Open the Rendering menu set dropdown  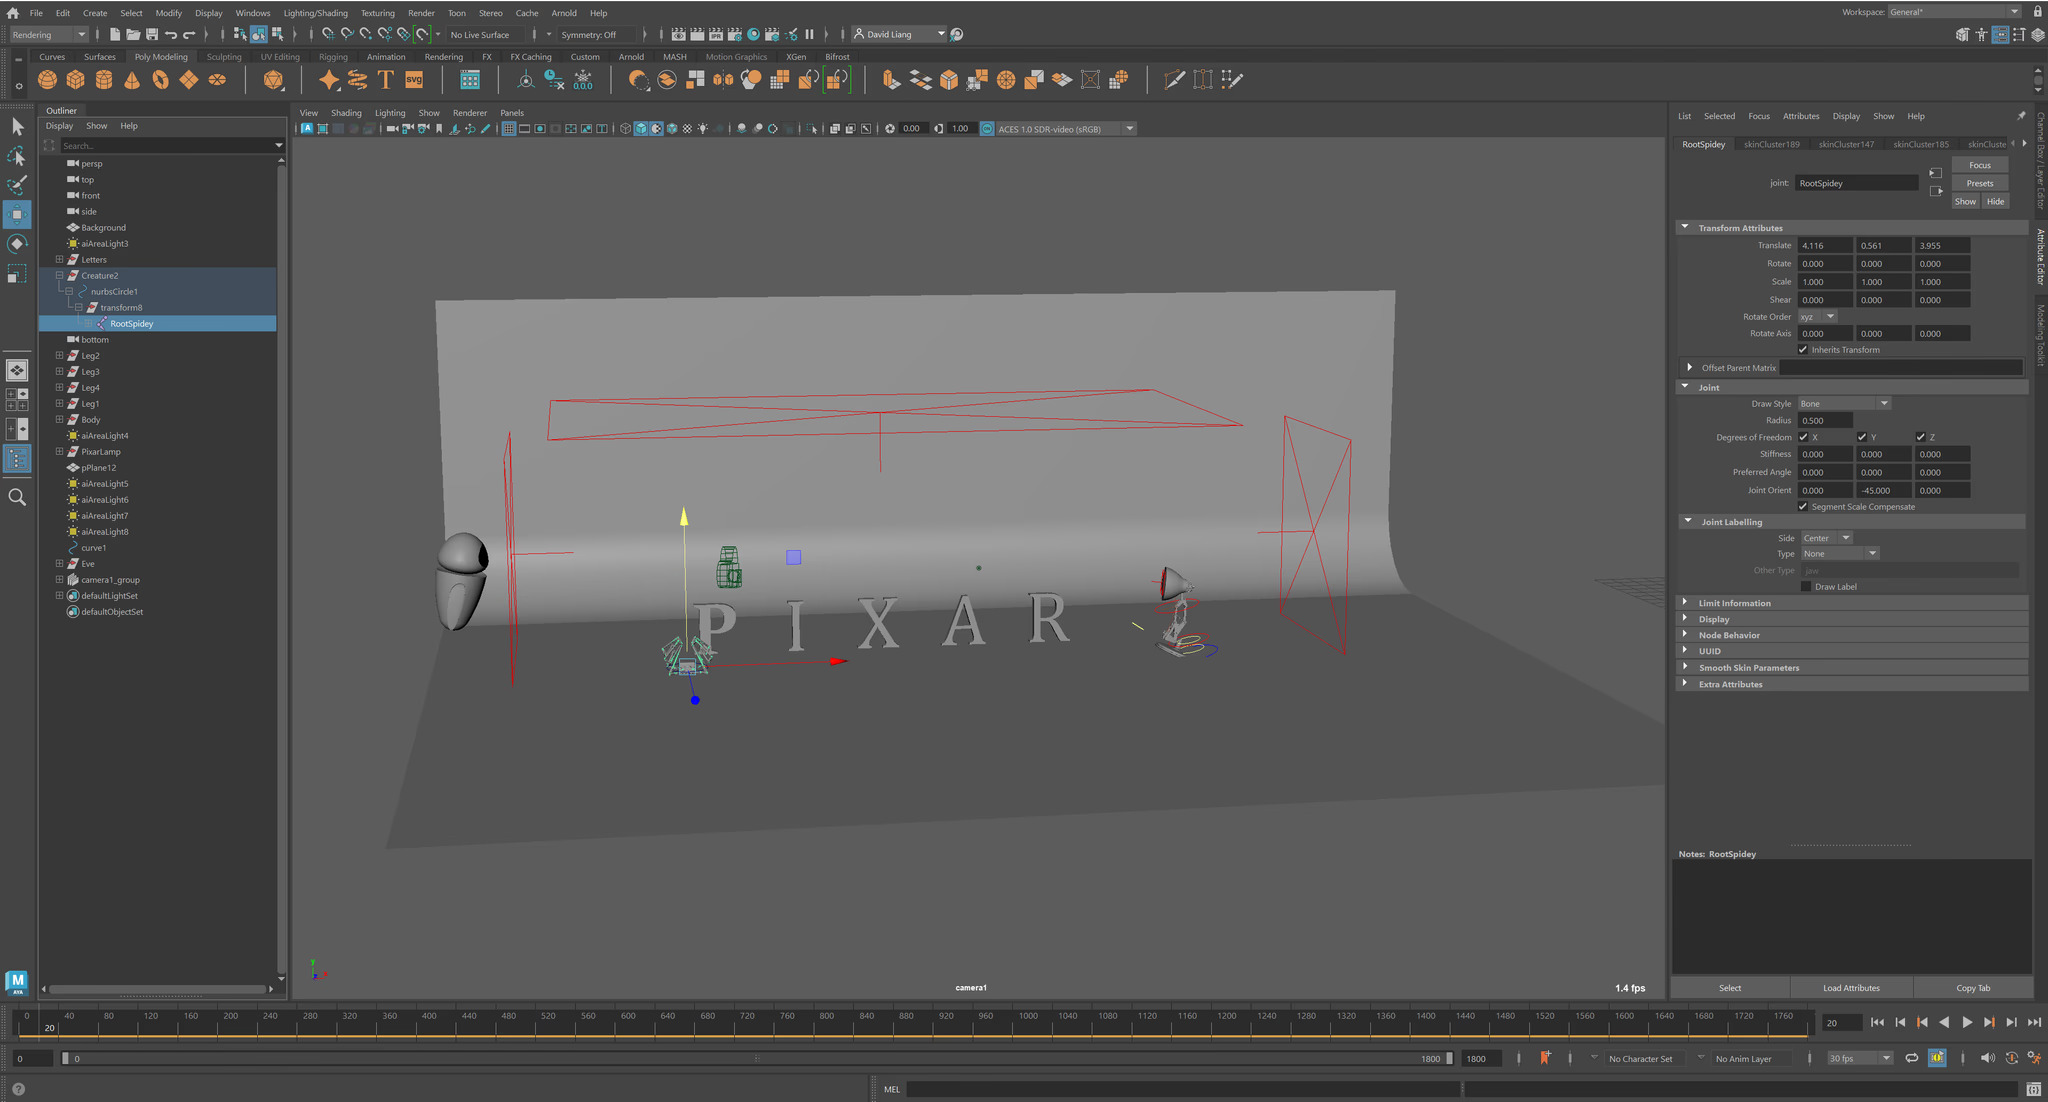[49, 35]
